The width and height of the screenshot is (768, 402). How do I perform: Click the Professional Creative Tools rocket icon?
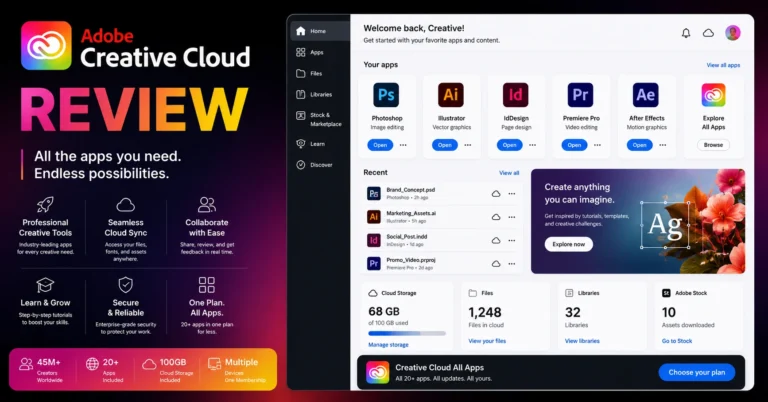(x=45, y=205)
